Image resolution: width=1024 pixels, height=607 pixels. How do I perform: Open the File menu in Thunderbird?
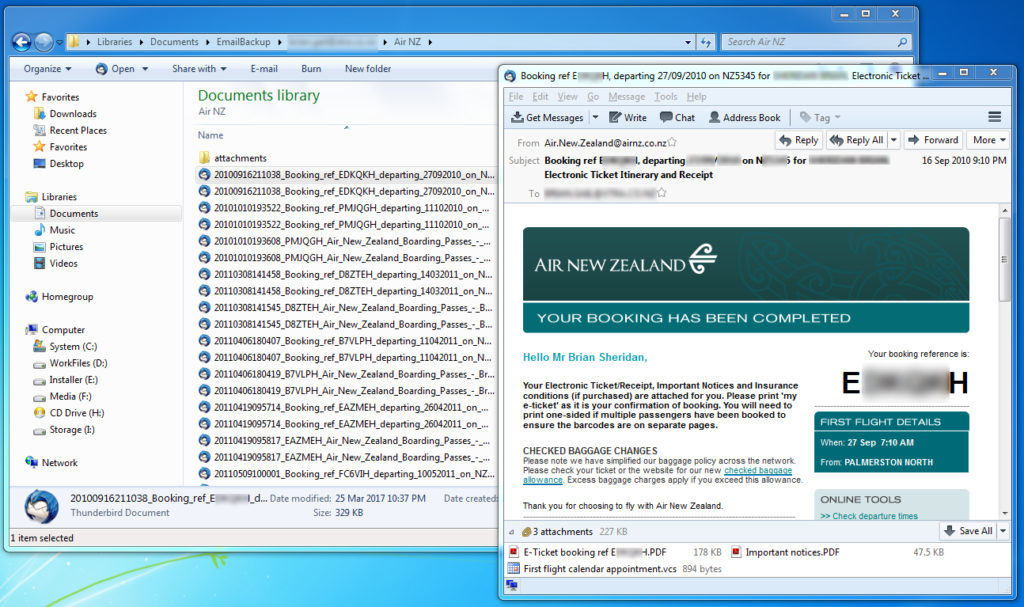516,97
